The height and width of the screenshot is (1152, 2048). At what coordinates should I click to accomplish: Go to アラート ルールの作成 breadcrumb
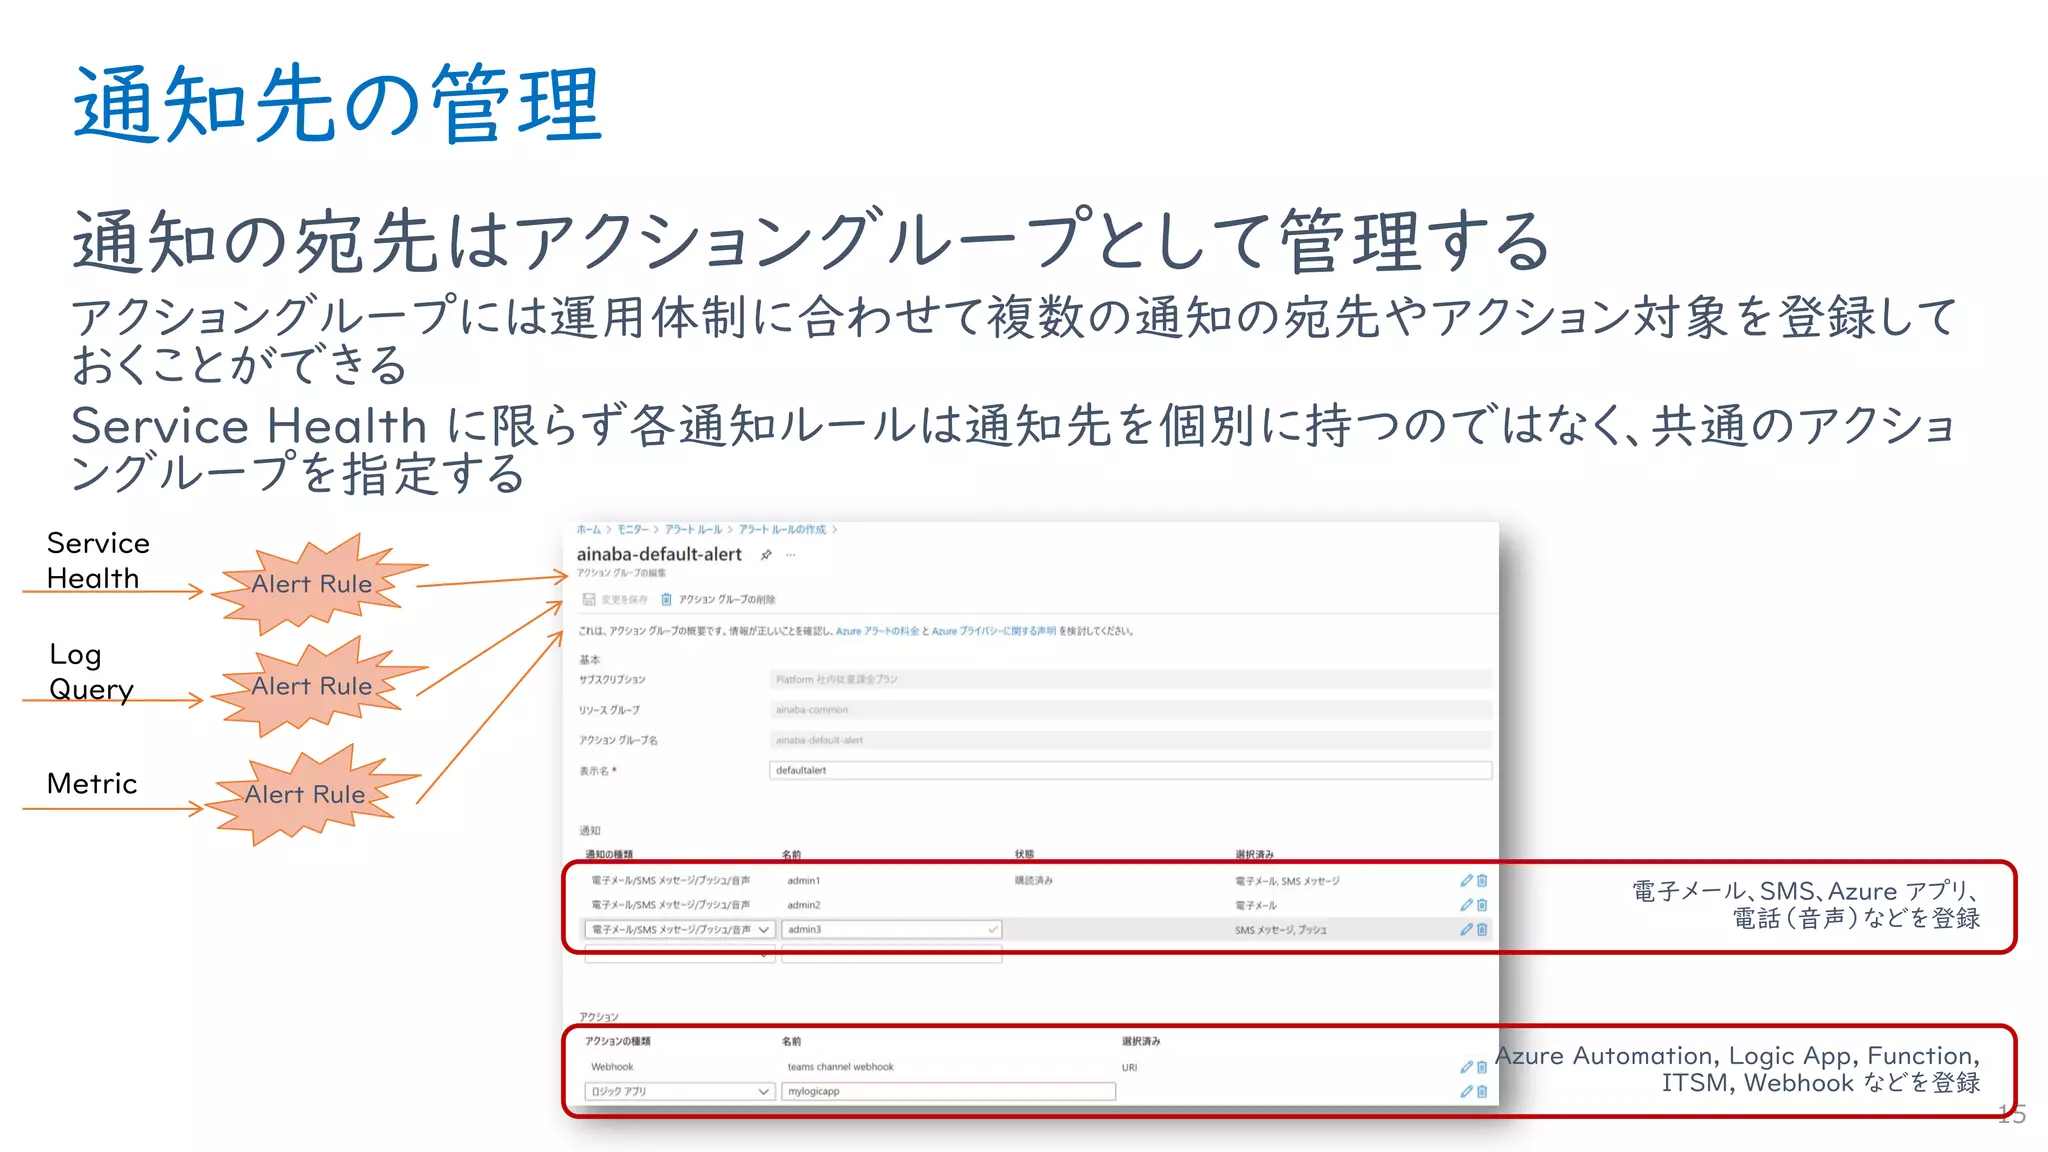pos(782,529)
